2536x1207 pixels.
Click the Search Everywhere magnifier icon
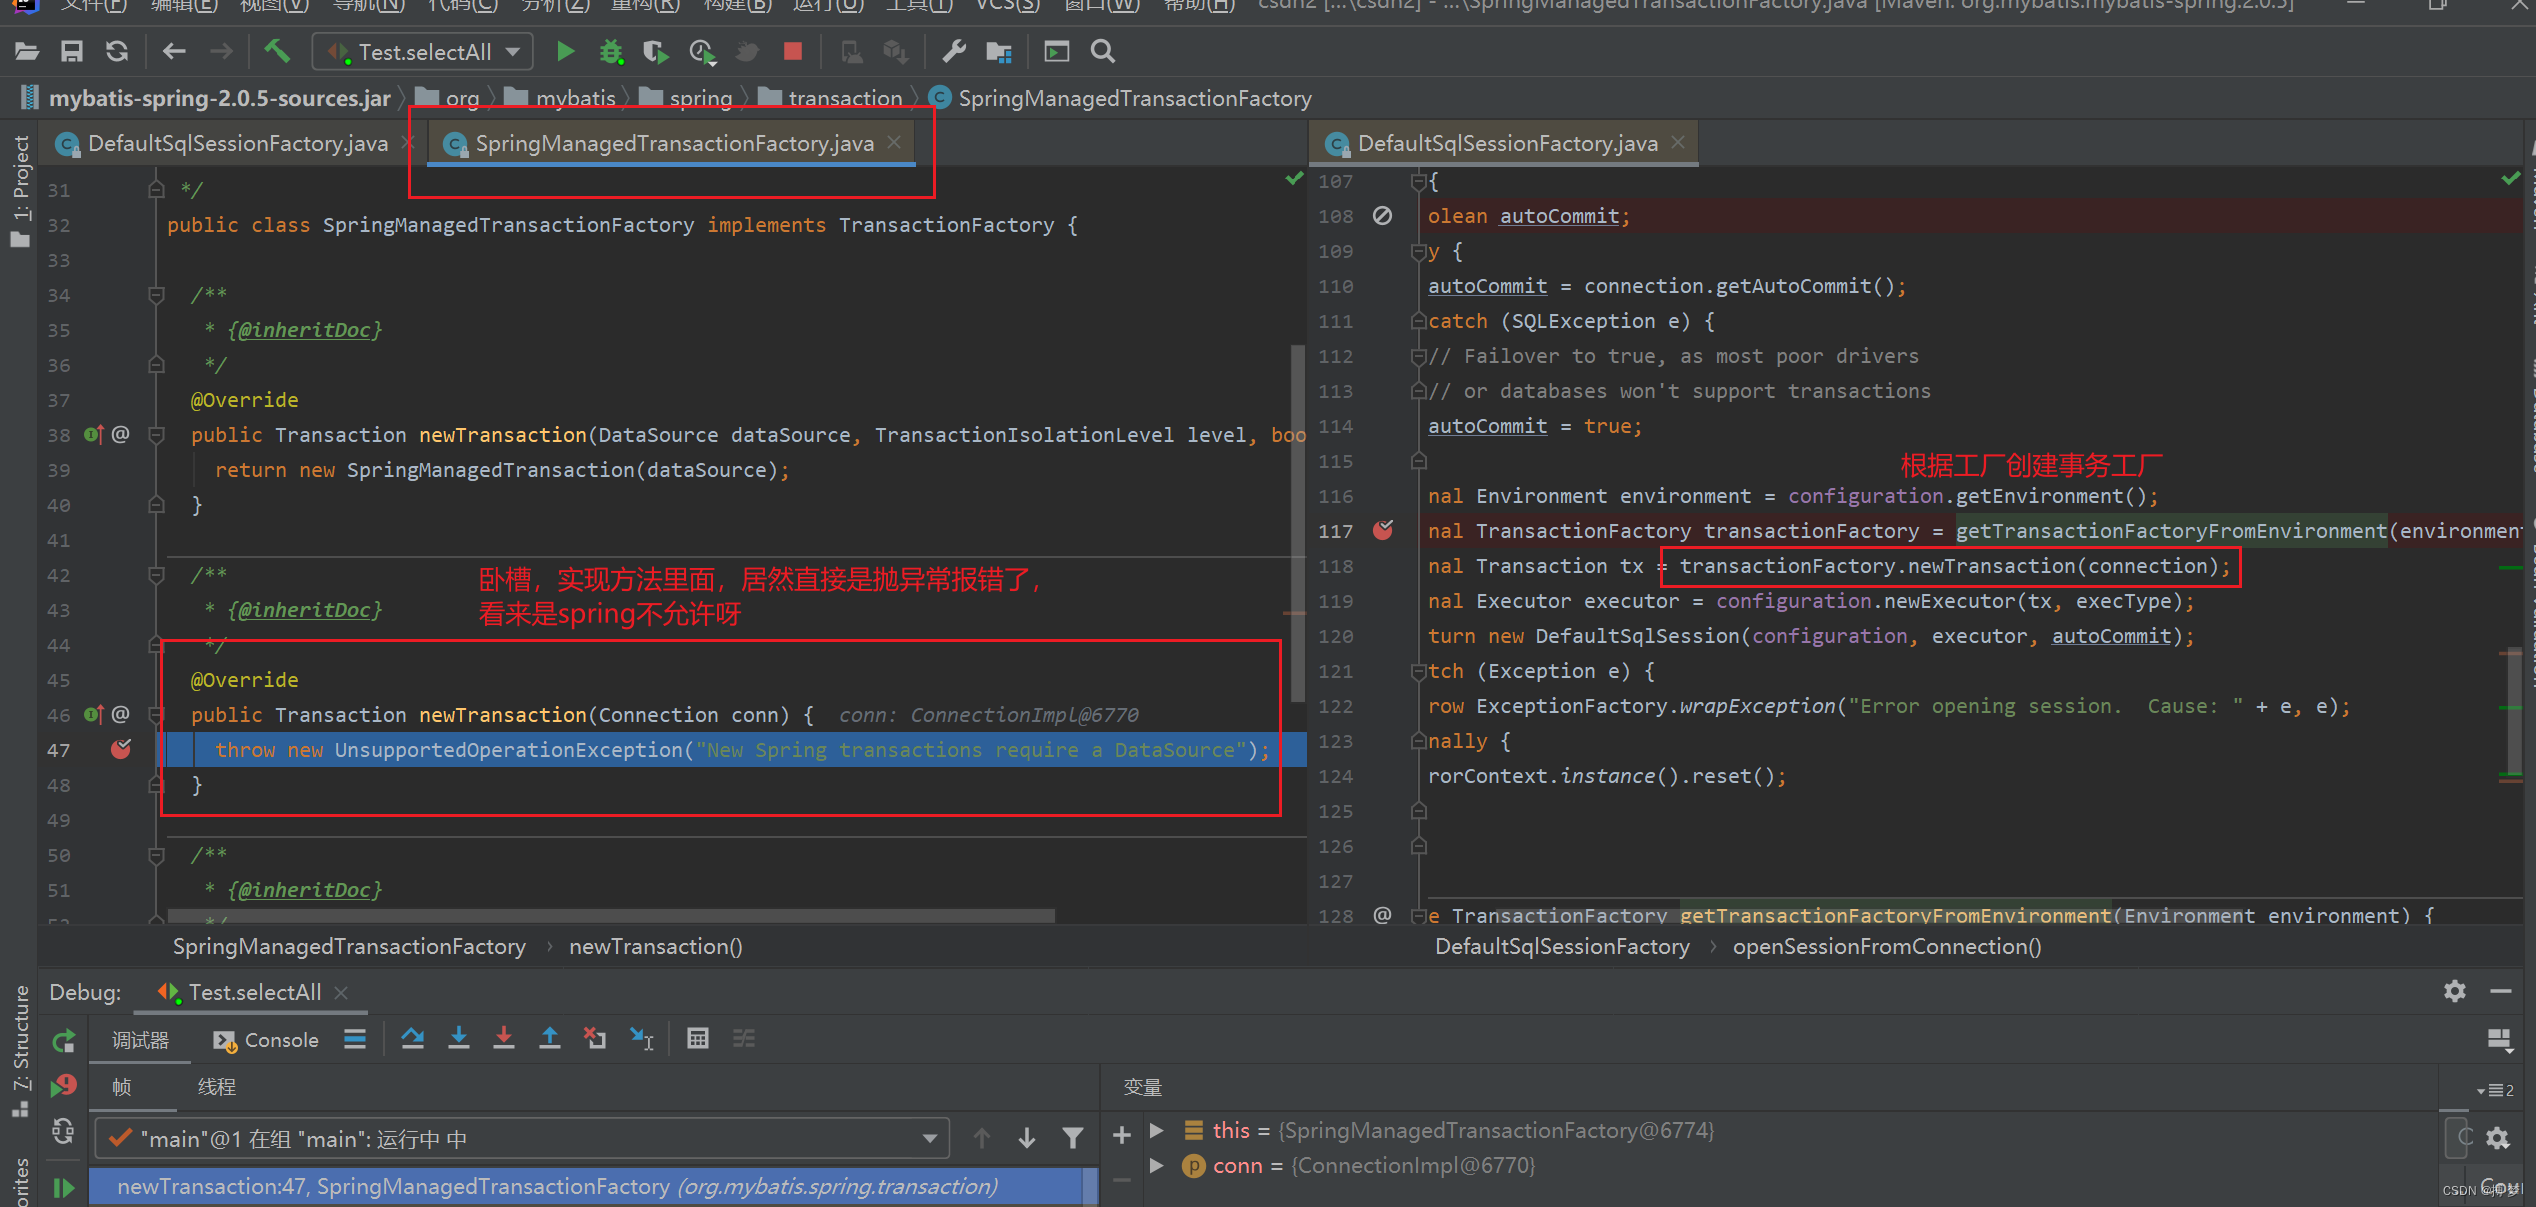click(x=1103, y=51)
